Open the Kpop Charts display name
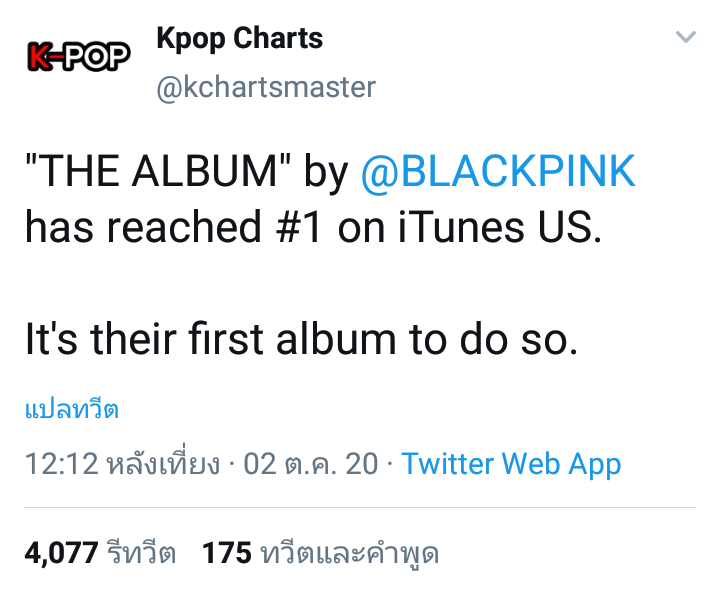Viewport: 720px width, 596px height. (x=239, y=39)
